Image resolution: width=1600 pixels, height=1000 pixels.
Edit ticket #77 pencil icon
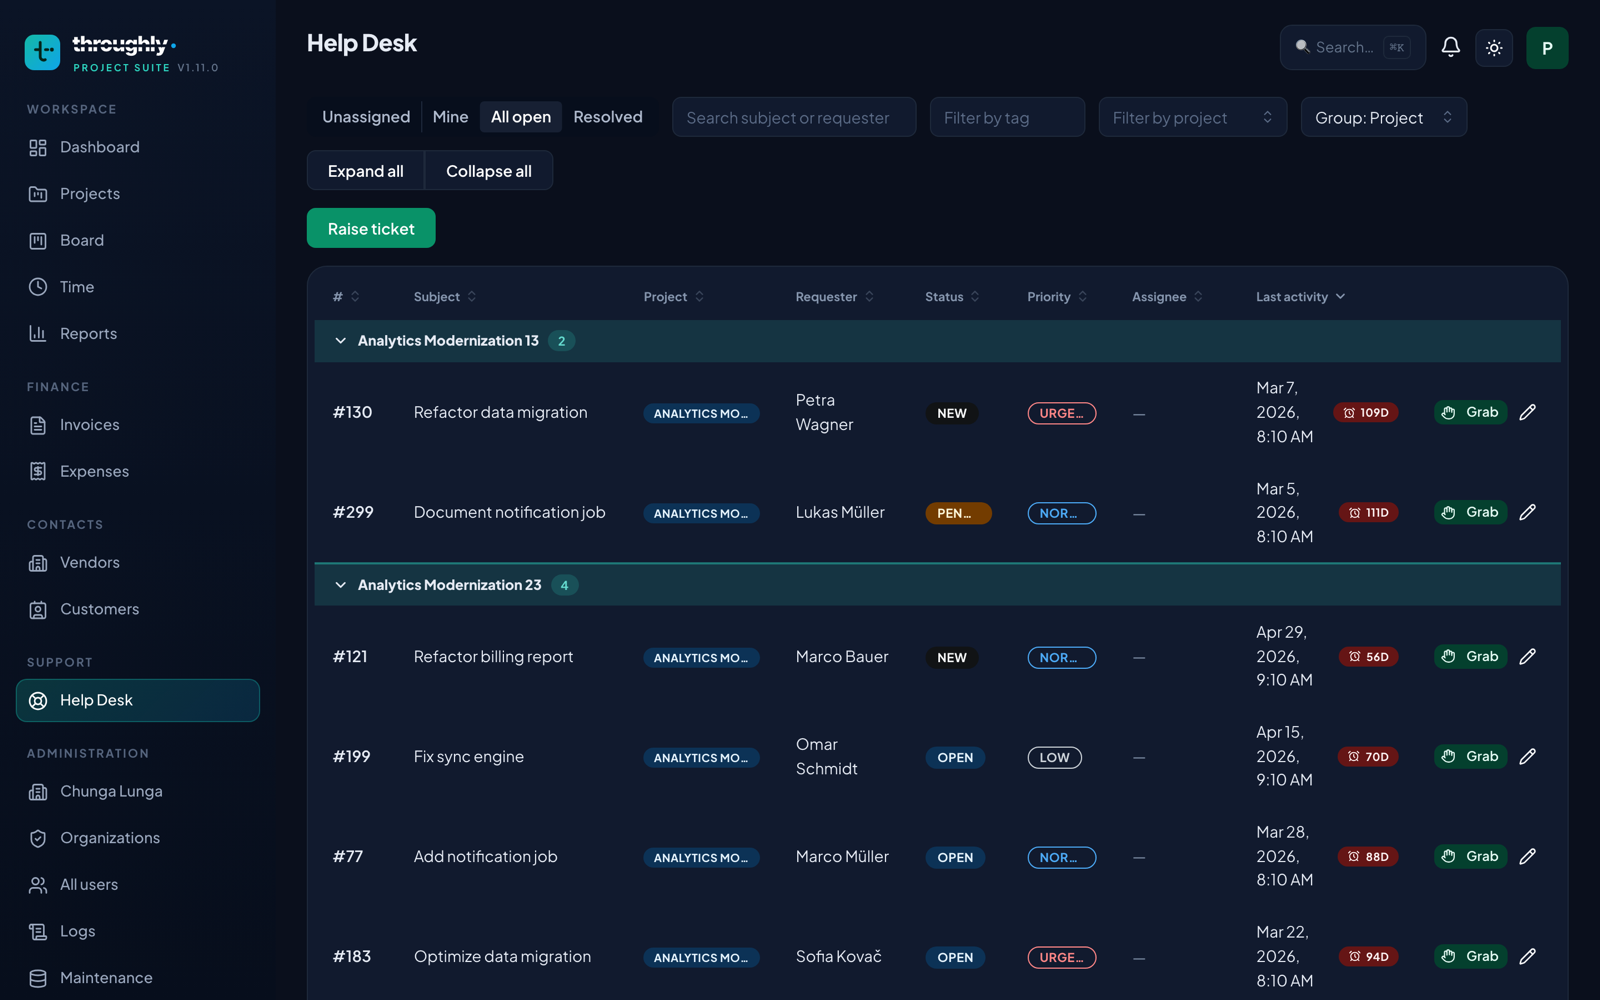point(1527,856)
